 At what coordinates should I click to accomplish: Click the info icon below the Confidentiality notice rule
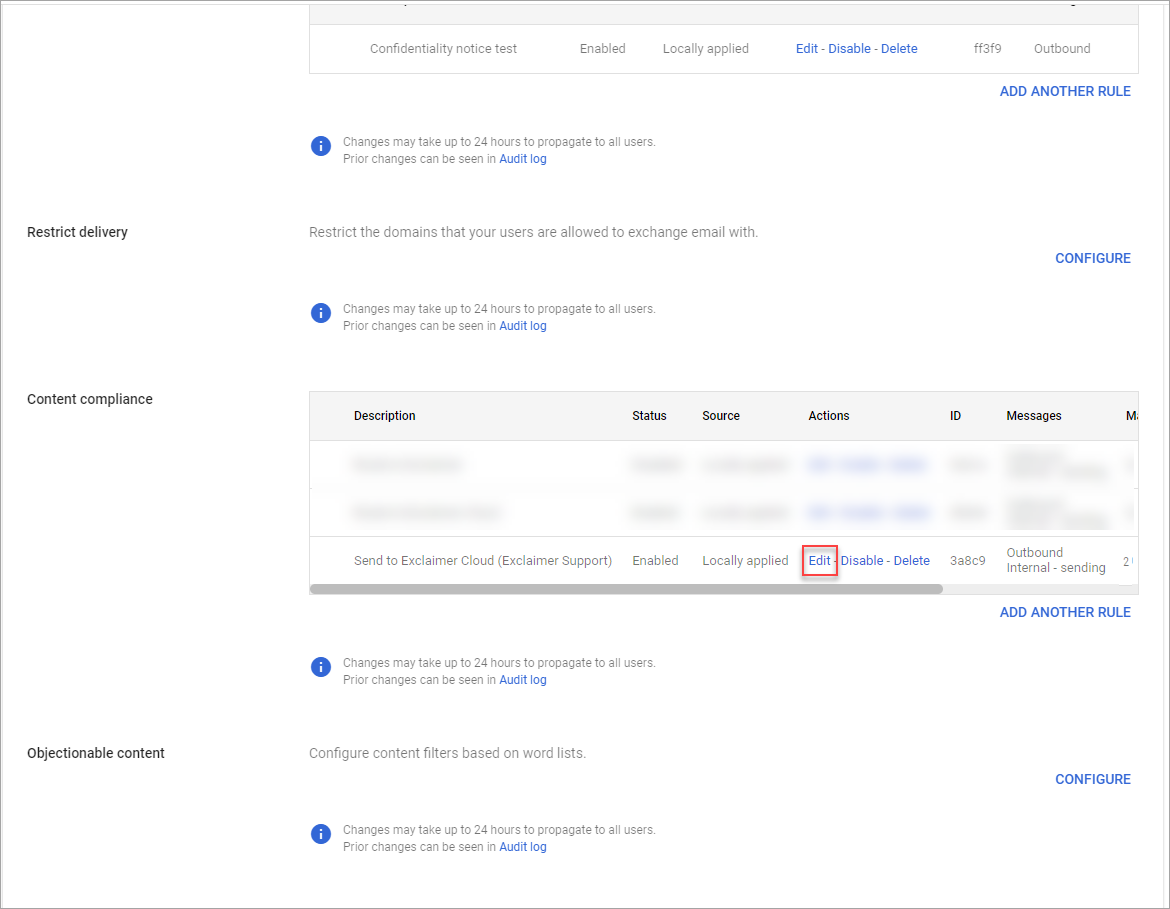click(x=320, y=145)
